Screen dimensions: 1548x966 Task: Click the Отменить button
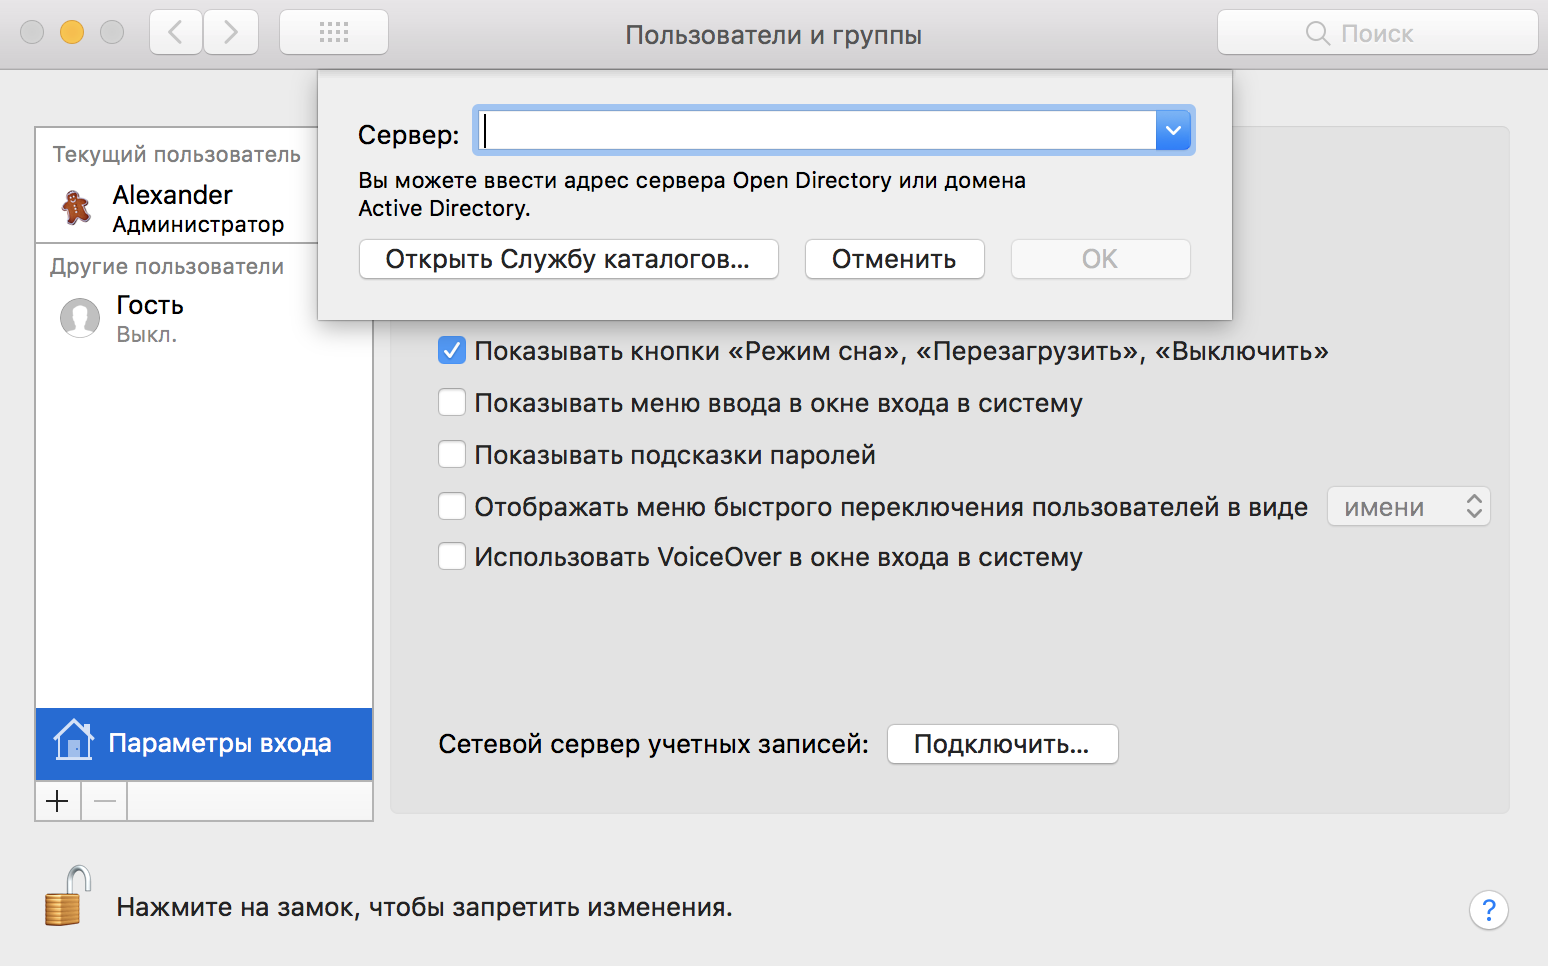click(x=894, y=259)
